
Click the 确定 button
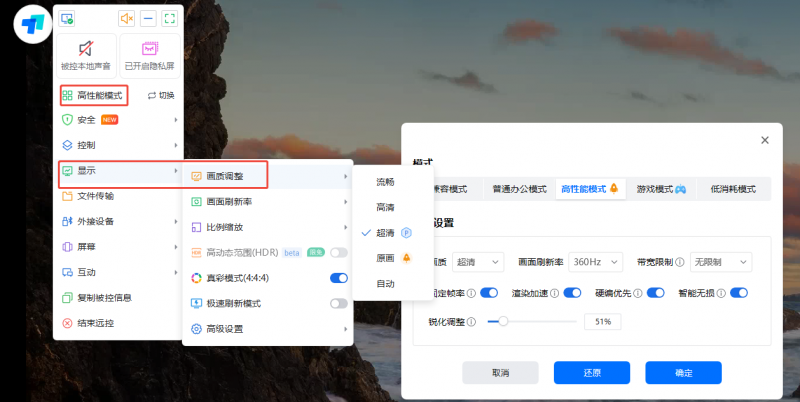(x=684, y=373)
